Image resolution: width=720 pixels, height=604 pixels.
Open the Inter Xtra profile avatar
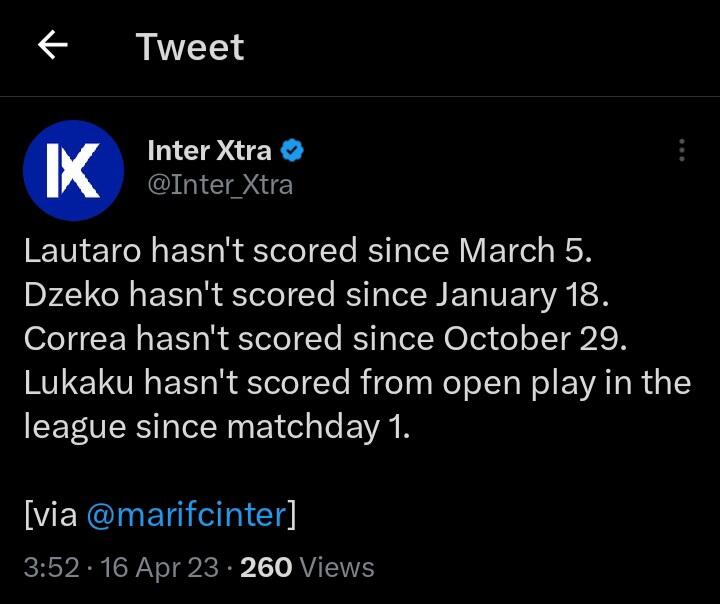(x=72, y=170)
